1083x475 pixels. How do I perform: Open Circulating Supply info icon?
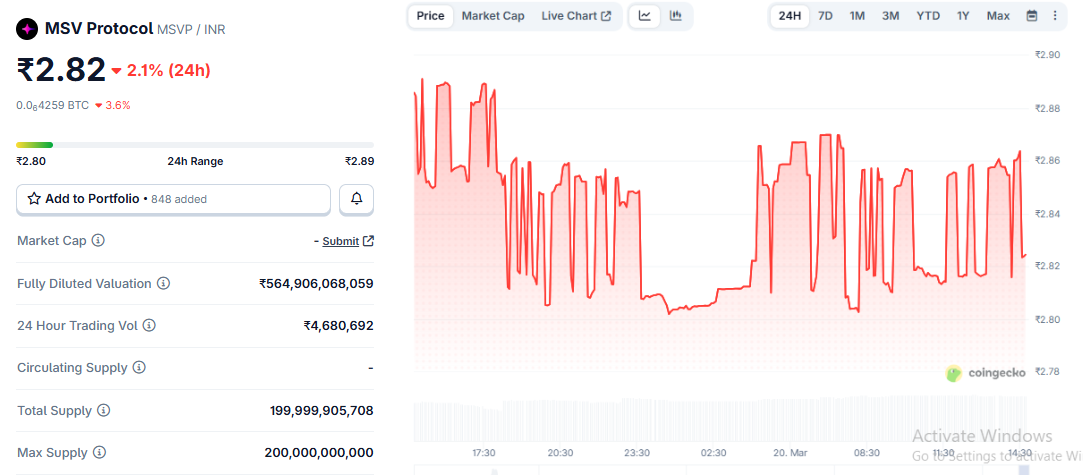coord(139,367)
